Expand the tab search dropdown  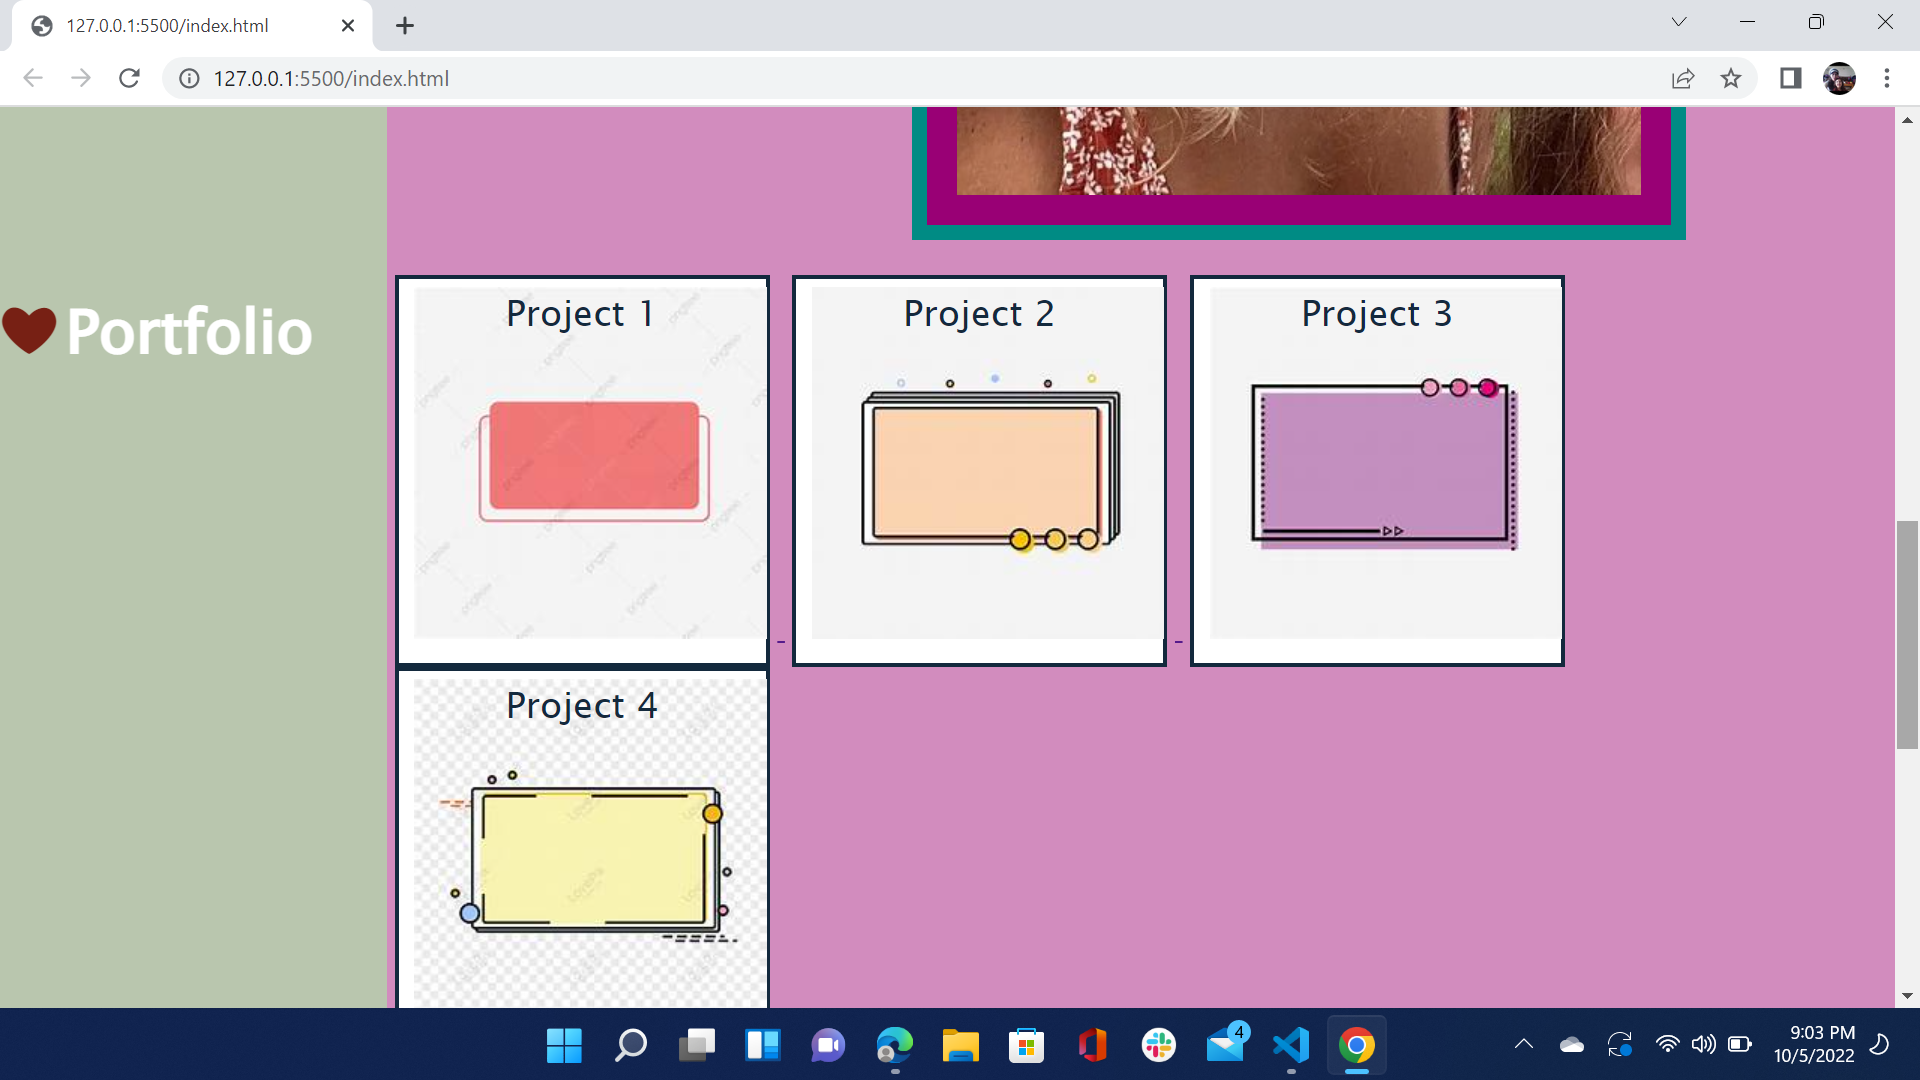pyautogui.click(x=1679, y=22)
